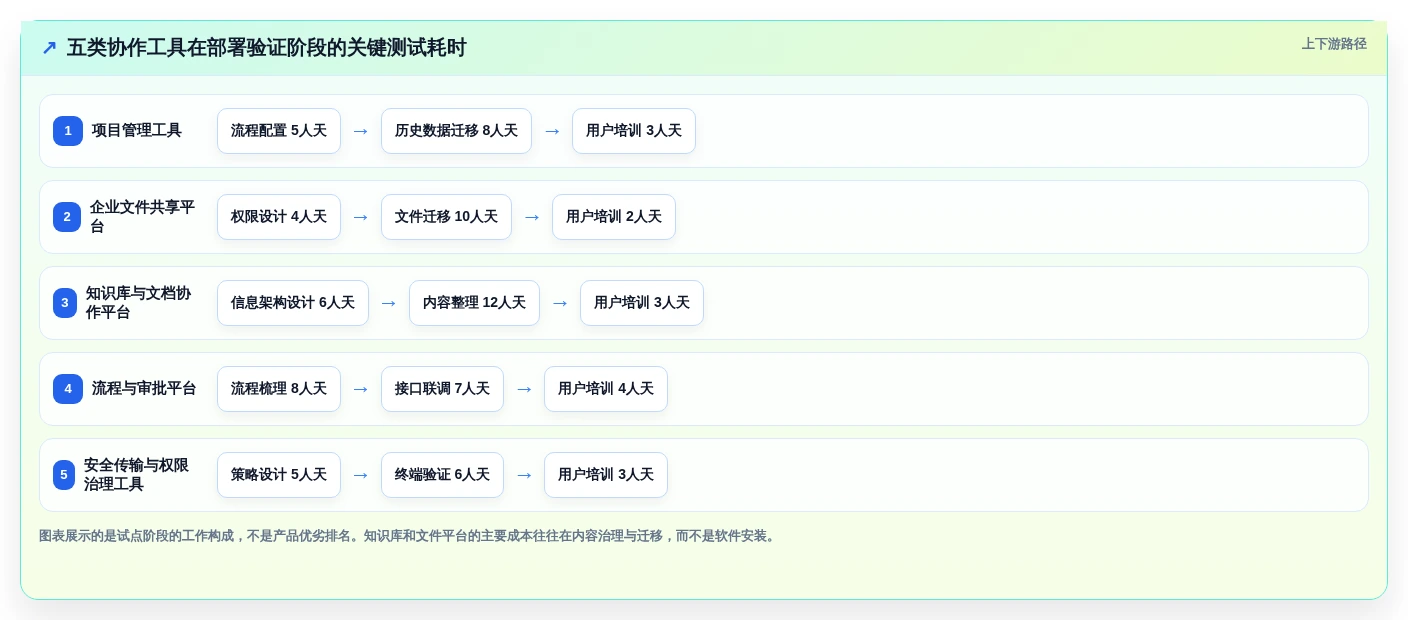Select the 权限设计 4人天 step
This screenshot has width=1408, height=620.
tap(279, 217)
